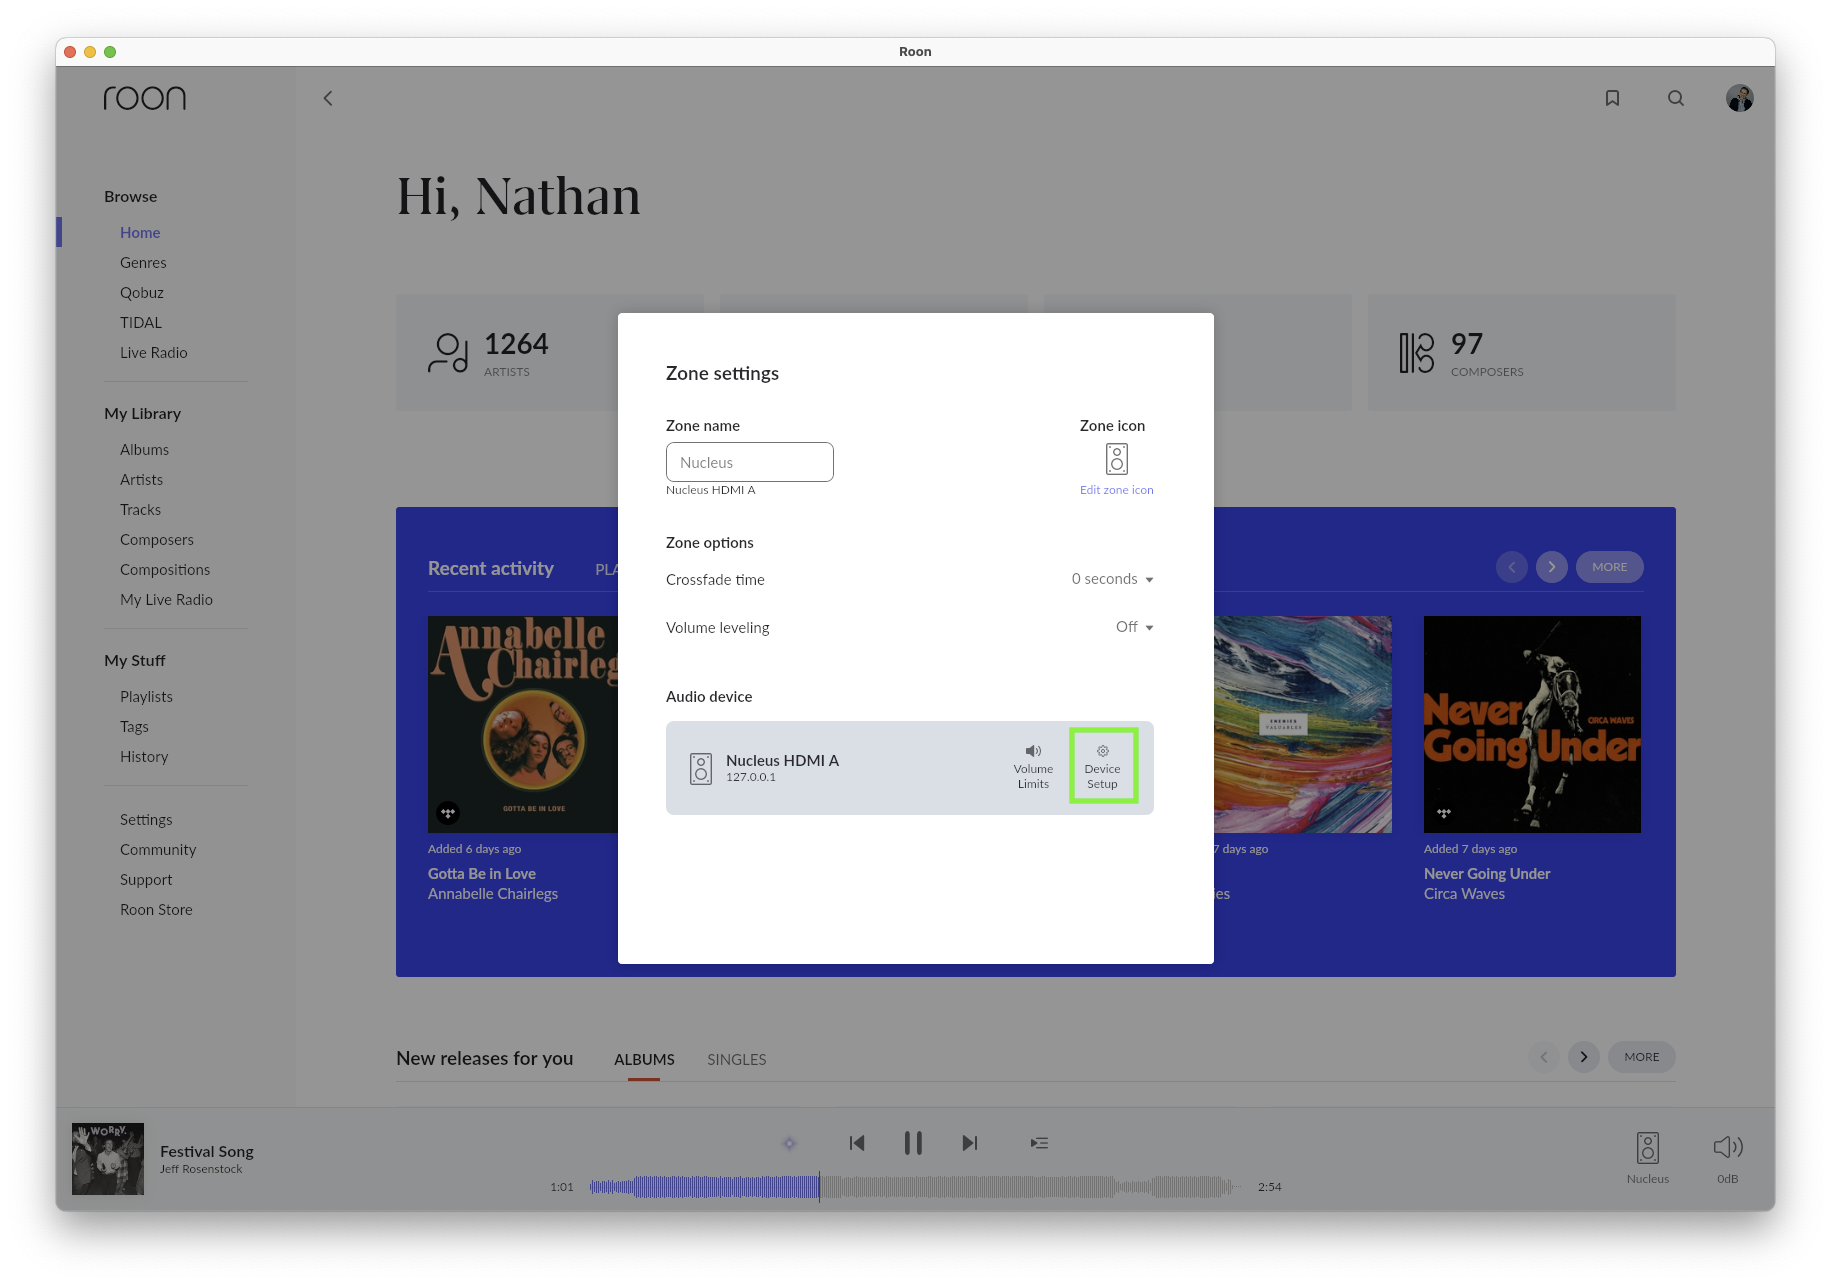Click the colorful abstract album cover
1831x1285 pixels.
1303,724
